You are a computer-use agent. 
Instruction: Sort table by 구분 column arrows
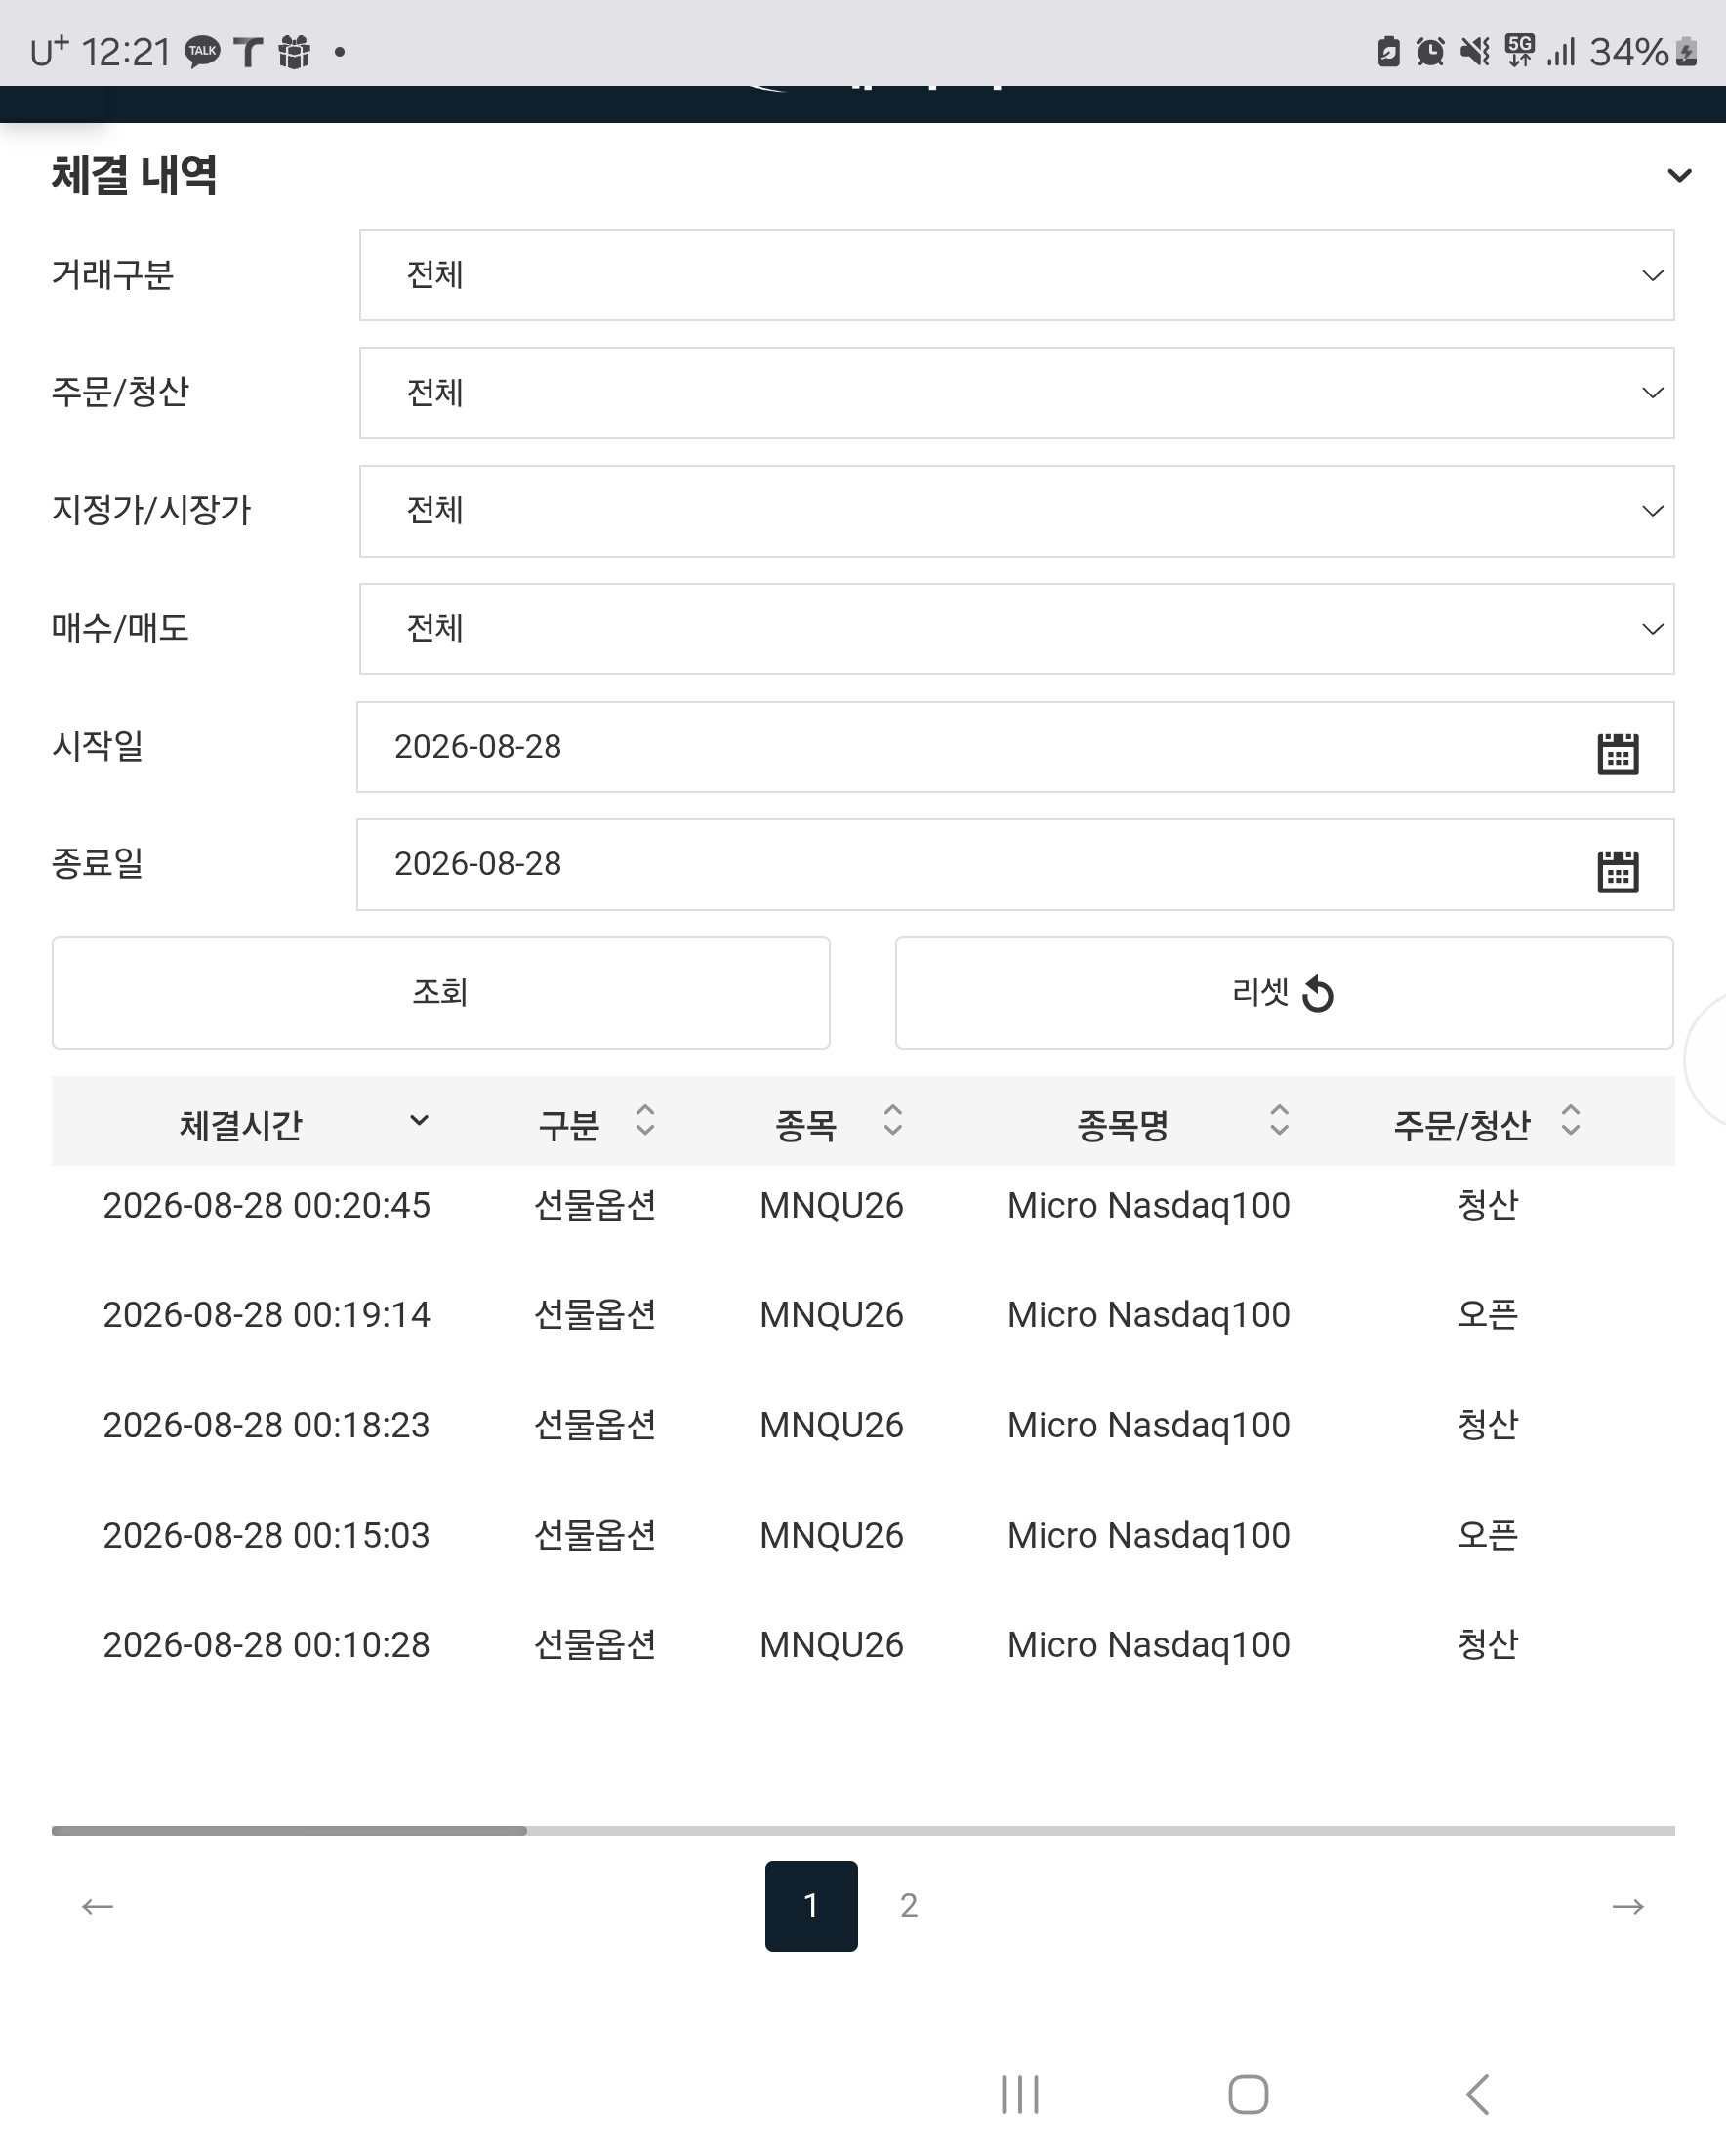pos(645,1120)
